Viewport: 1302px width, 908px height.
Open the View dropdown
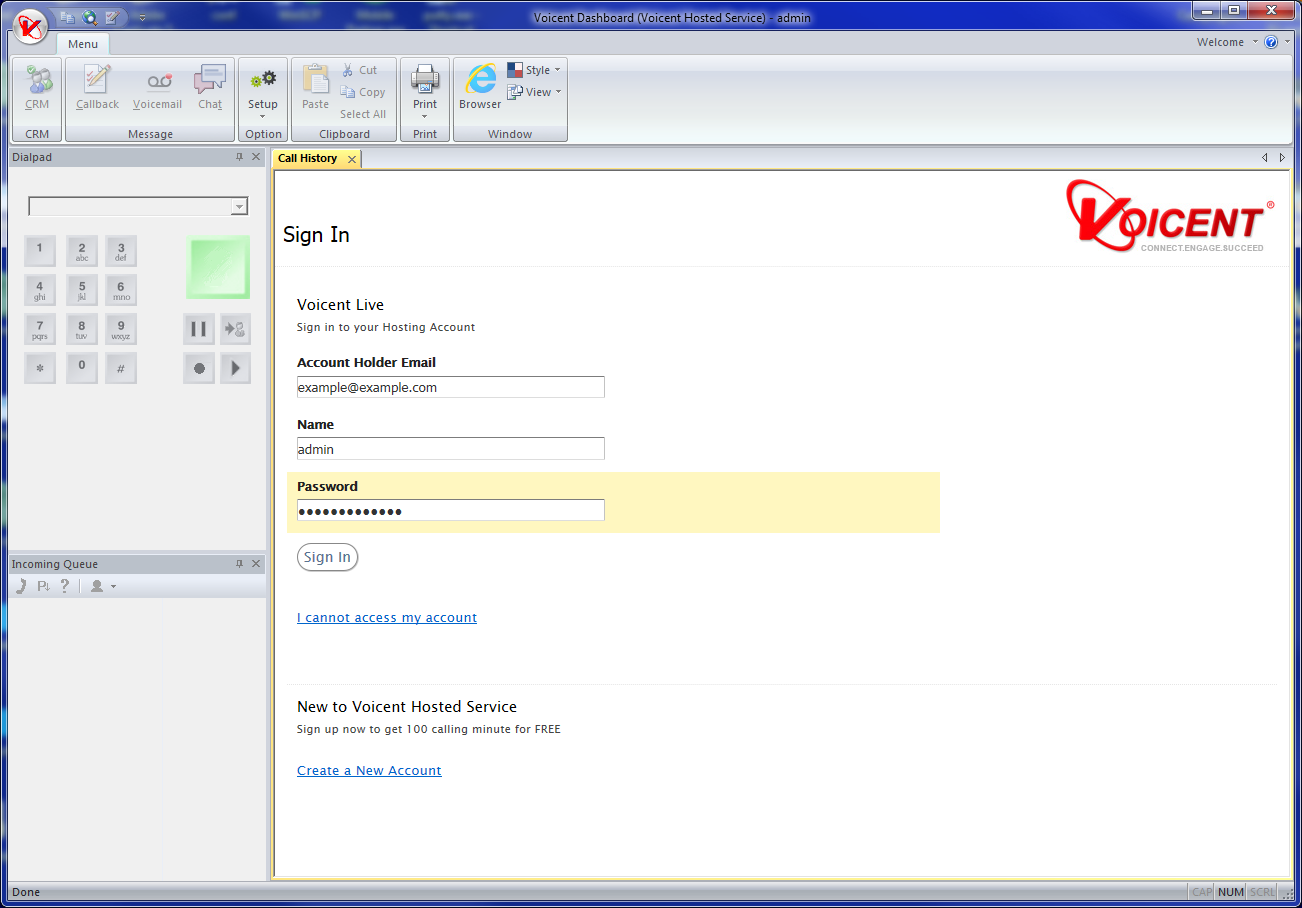[534, 92]
